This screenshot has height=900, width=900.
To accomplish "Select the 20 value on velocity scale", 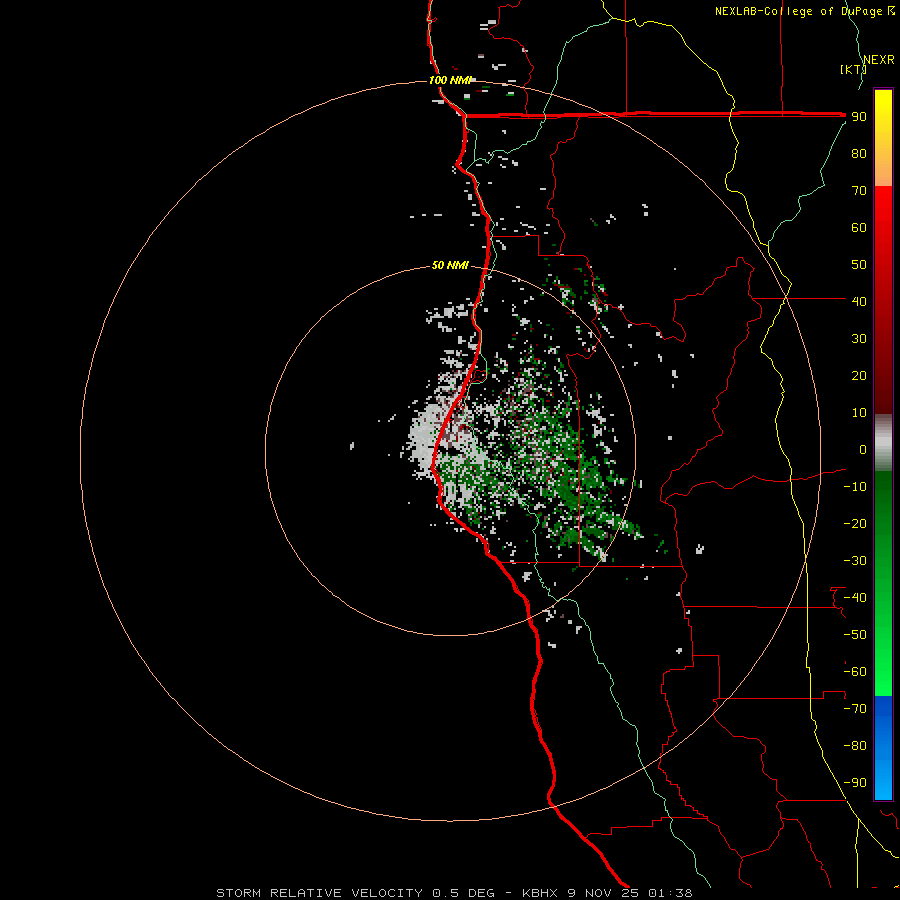I will tap(859, 375).
